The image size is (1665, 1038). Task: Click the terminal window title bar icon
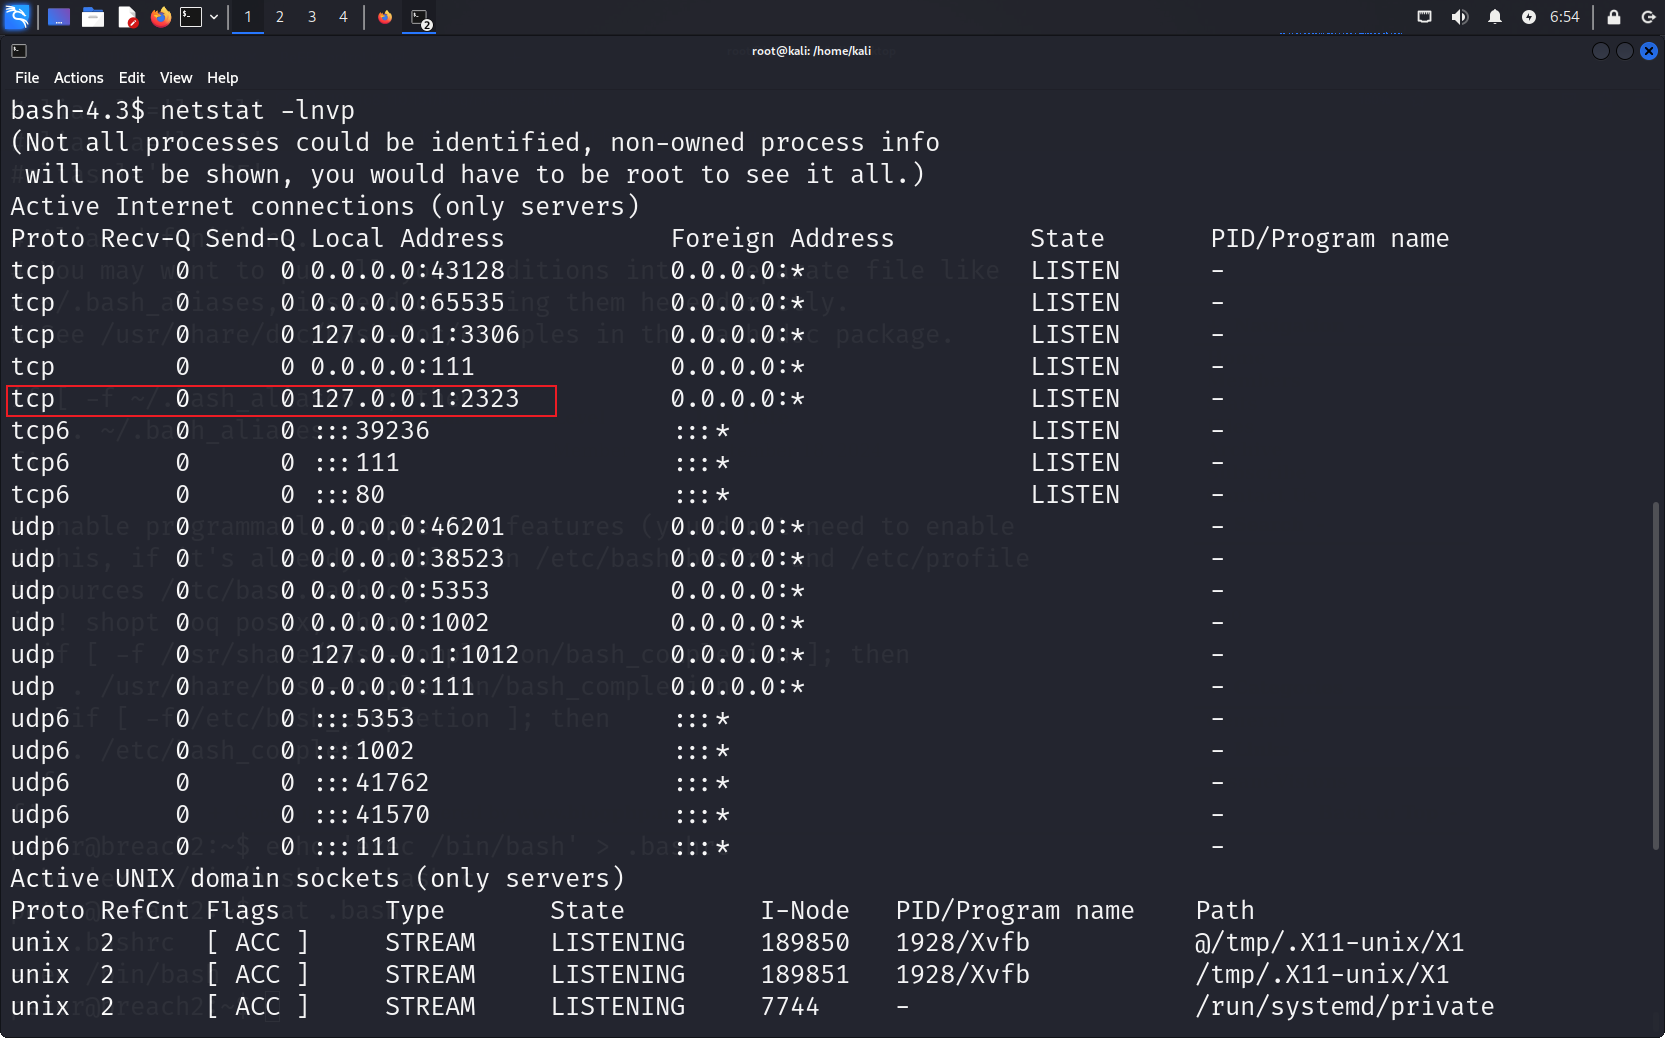pyautogui.click(x=19, y=51)
